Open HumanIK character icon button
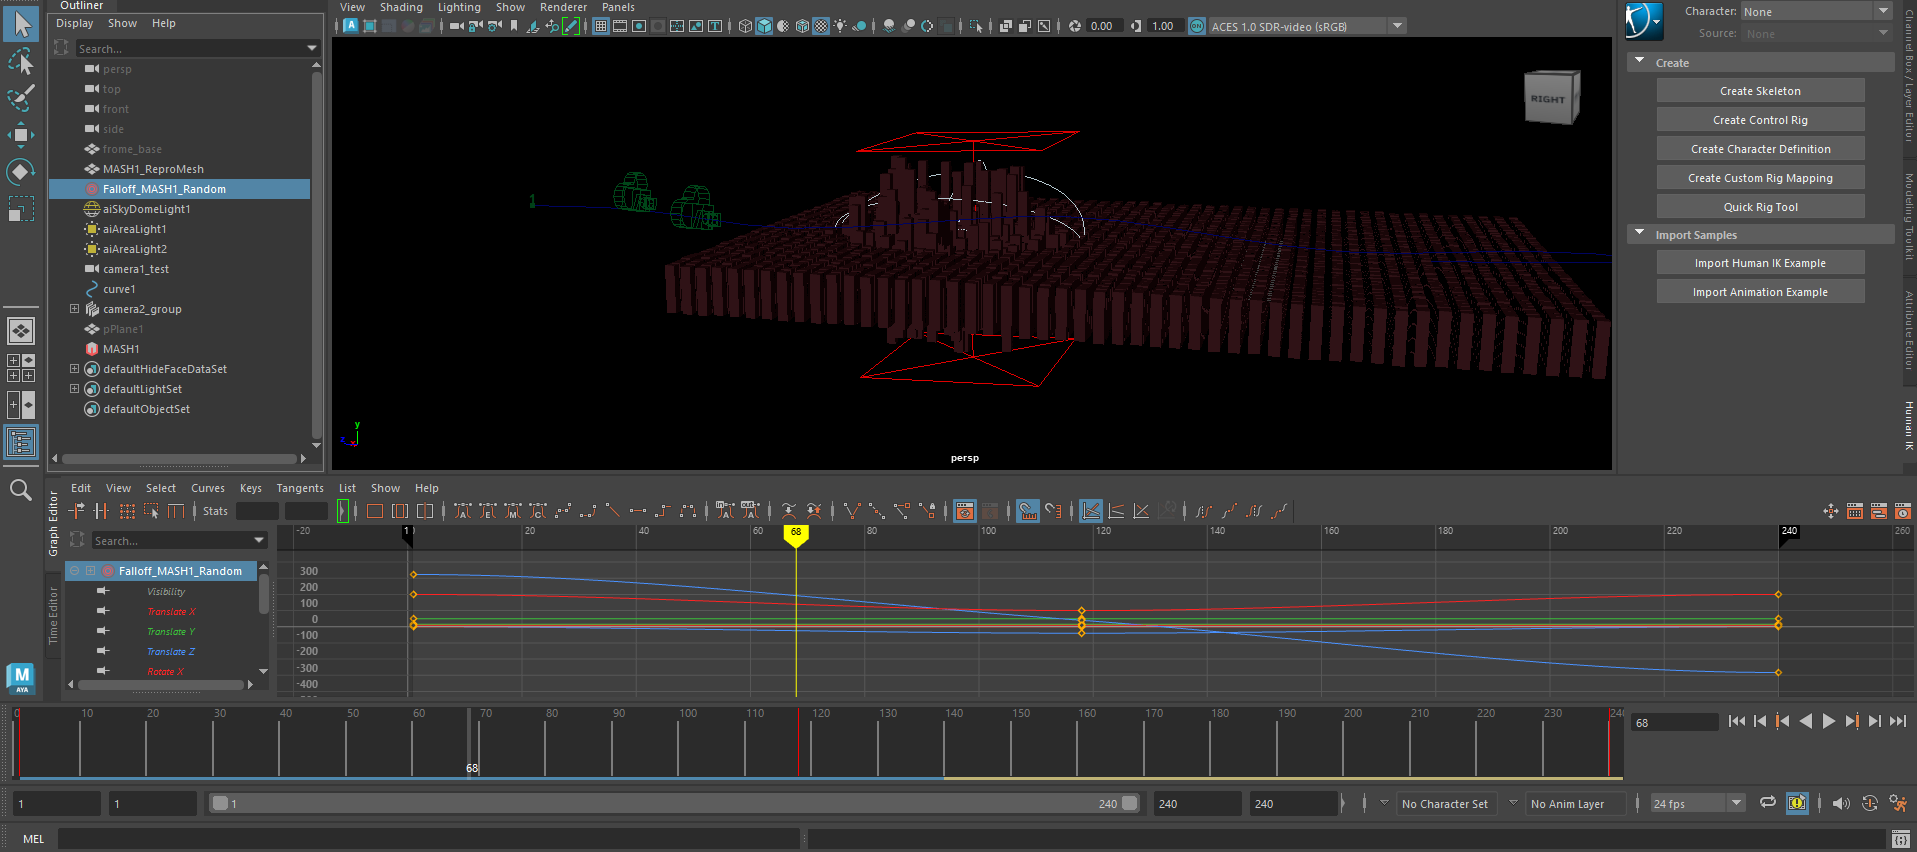This screenshot has width=1917, height=852. 1643,21
